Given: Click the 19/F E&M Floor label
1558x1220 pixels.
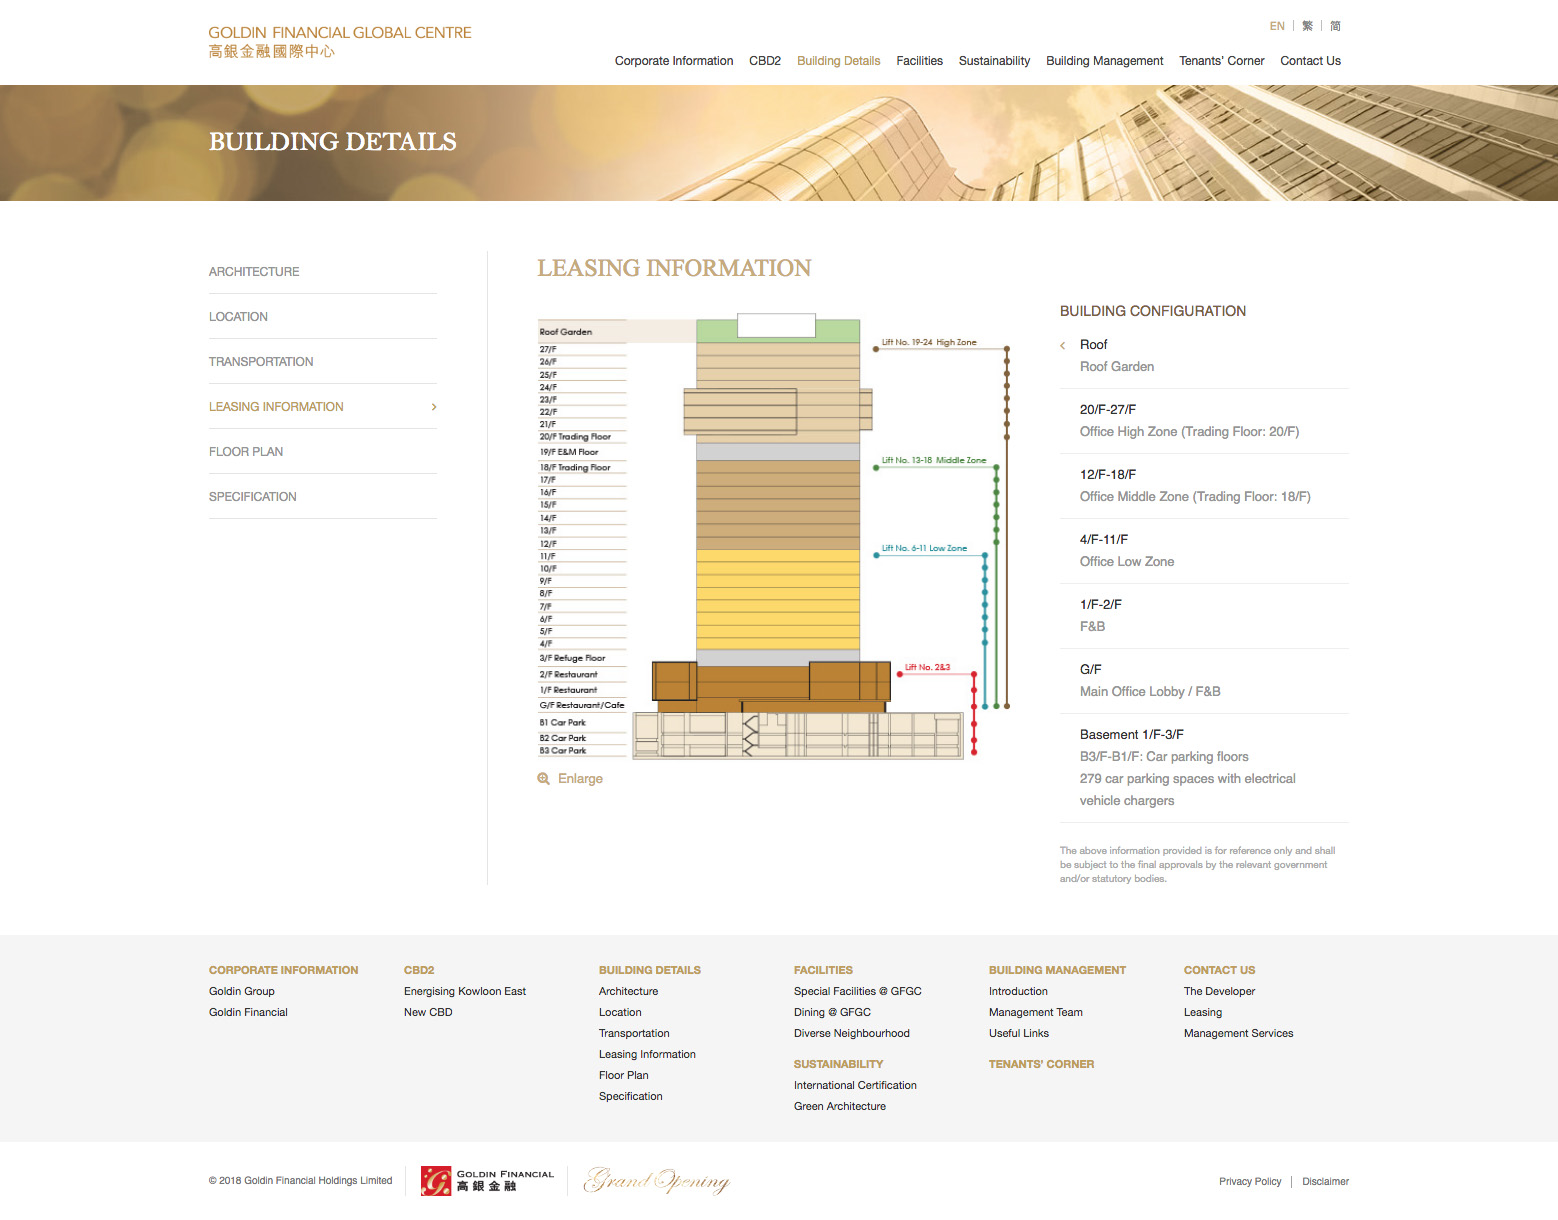Looking at the screenshot, I should 569,452.
